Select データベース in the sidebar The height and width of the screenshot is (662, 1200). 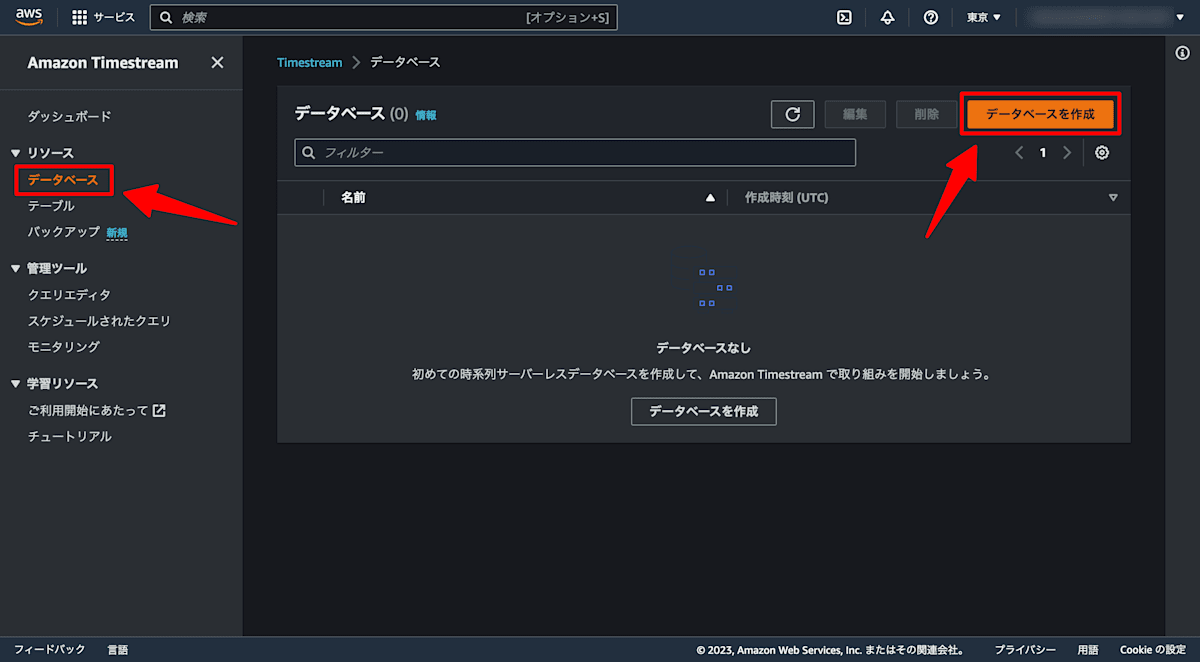coord(63,180)
